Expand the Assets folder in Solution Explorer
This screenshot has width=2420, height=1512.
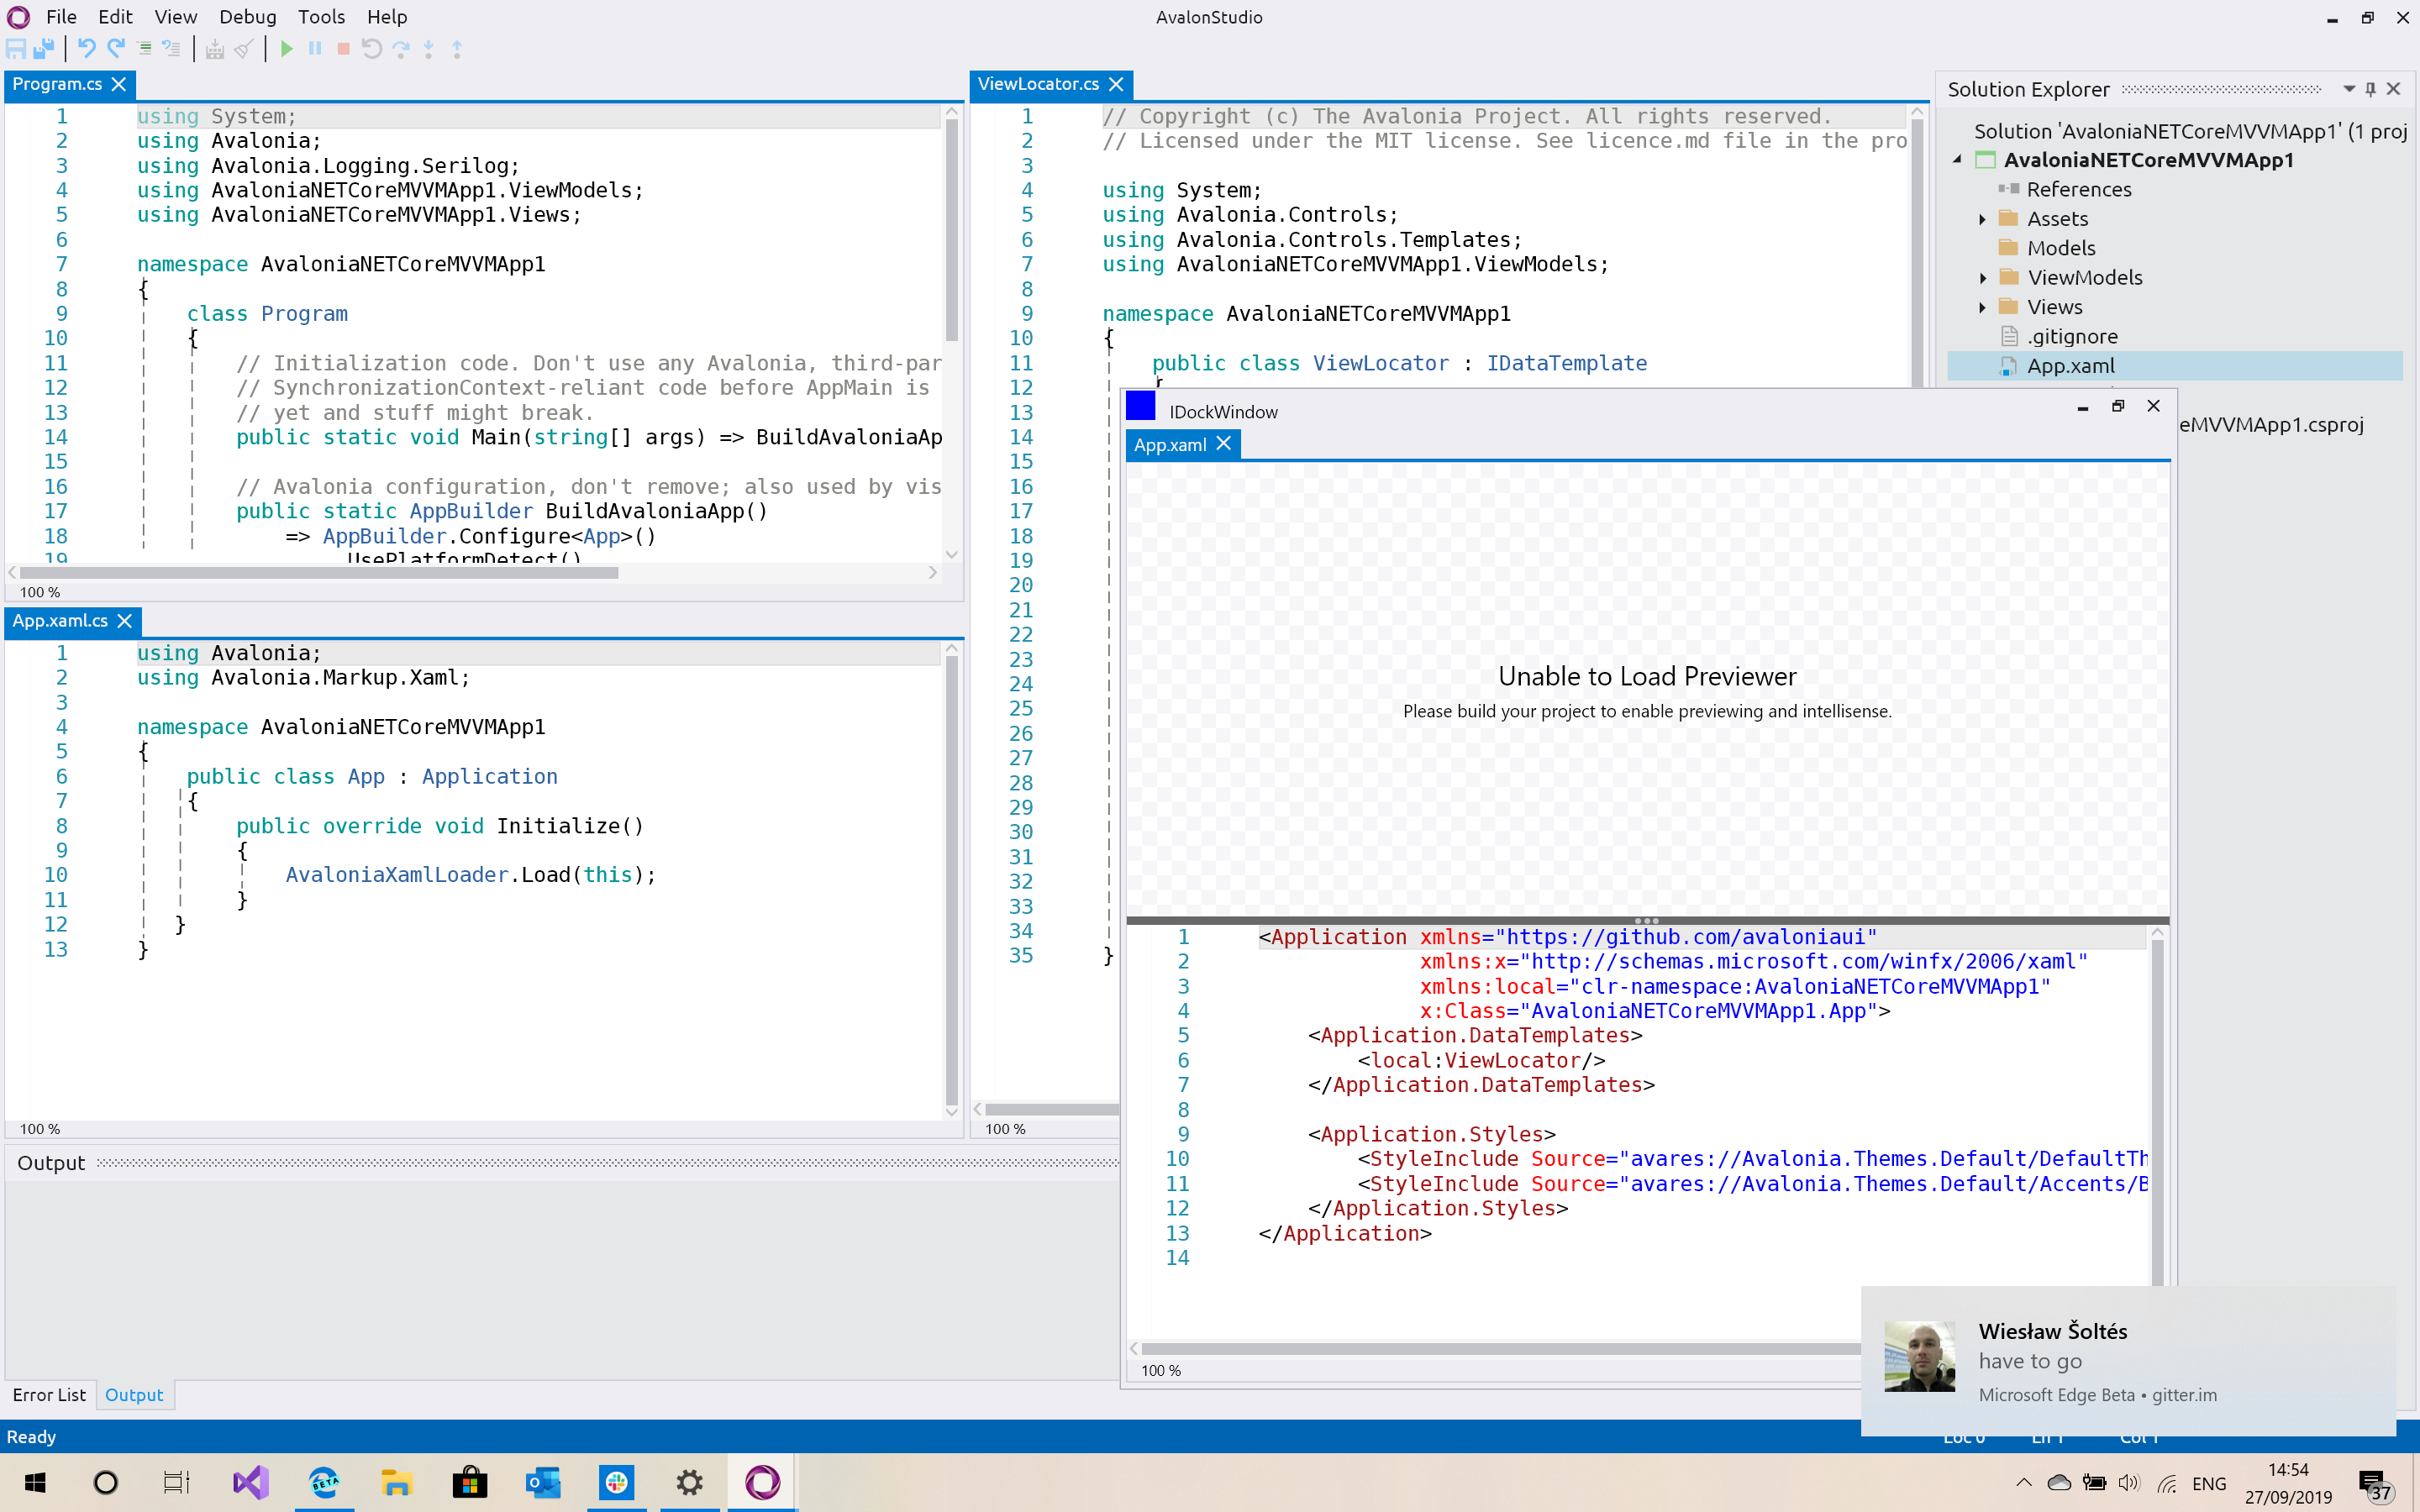(1984, 219)
